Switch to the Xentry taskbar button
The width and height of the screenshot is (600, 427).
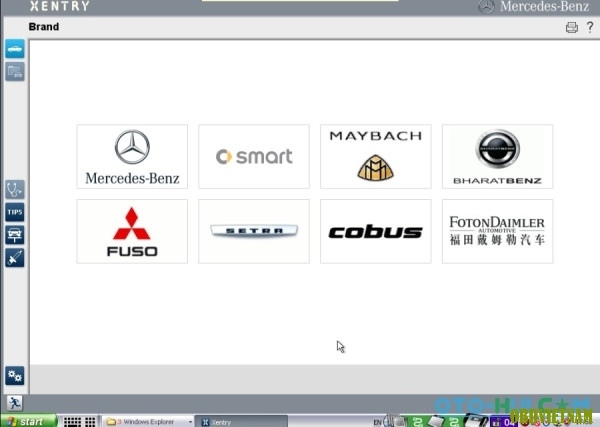pyautogui.click(x=242, y=422)
